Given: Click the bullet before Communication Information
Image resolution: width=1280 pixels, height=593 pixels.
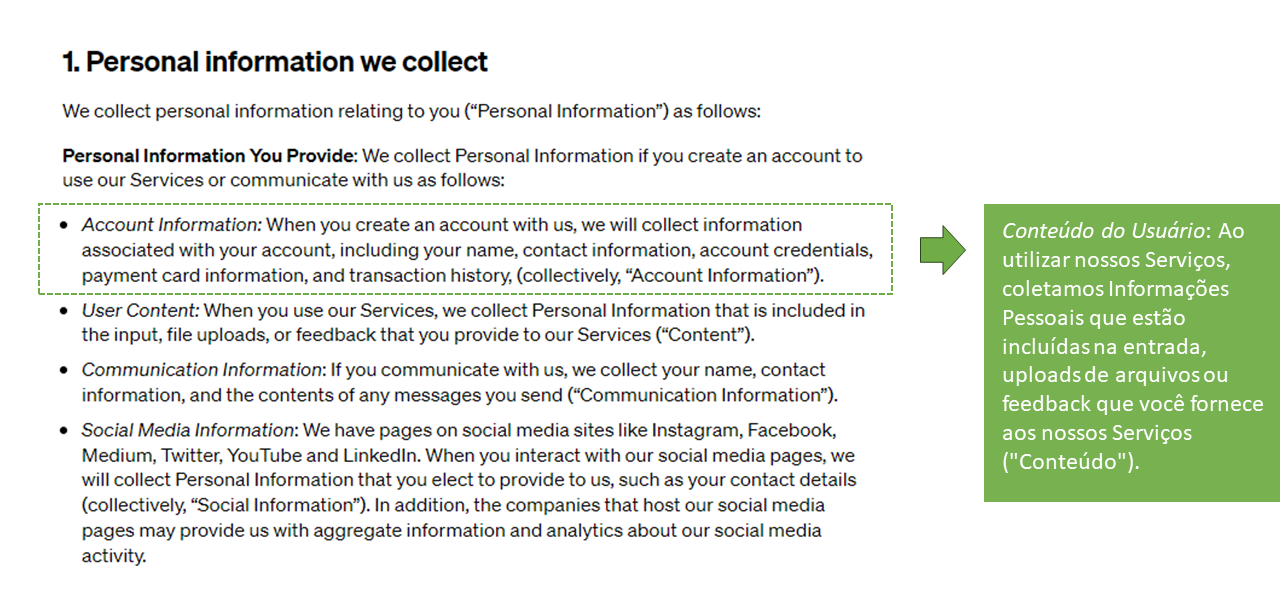Looking at the screenshot, I should (64, 371).
